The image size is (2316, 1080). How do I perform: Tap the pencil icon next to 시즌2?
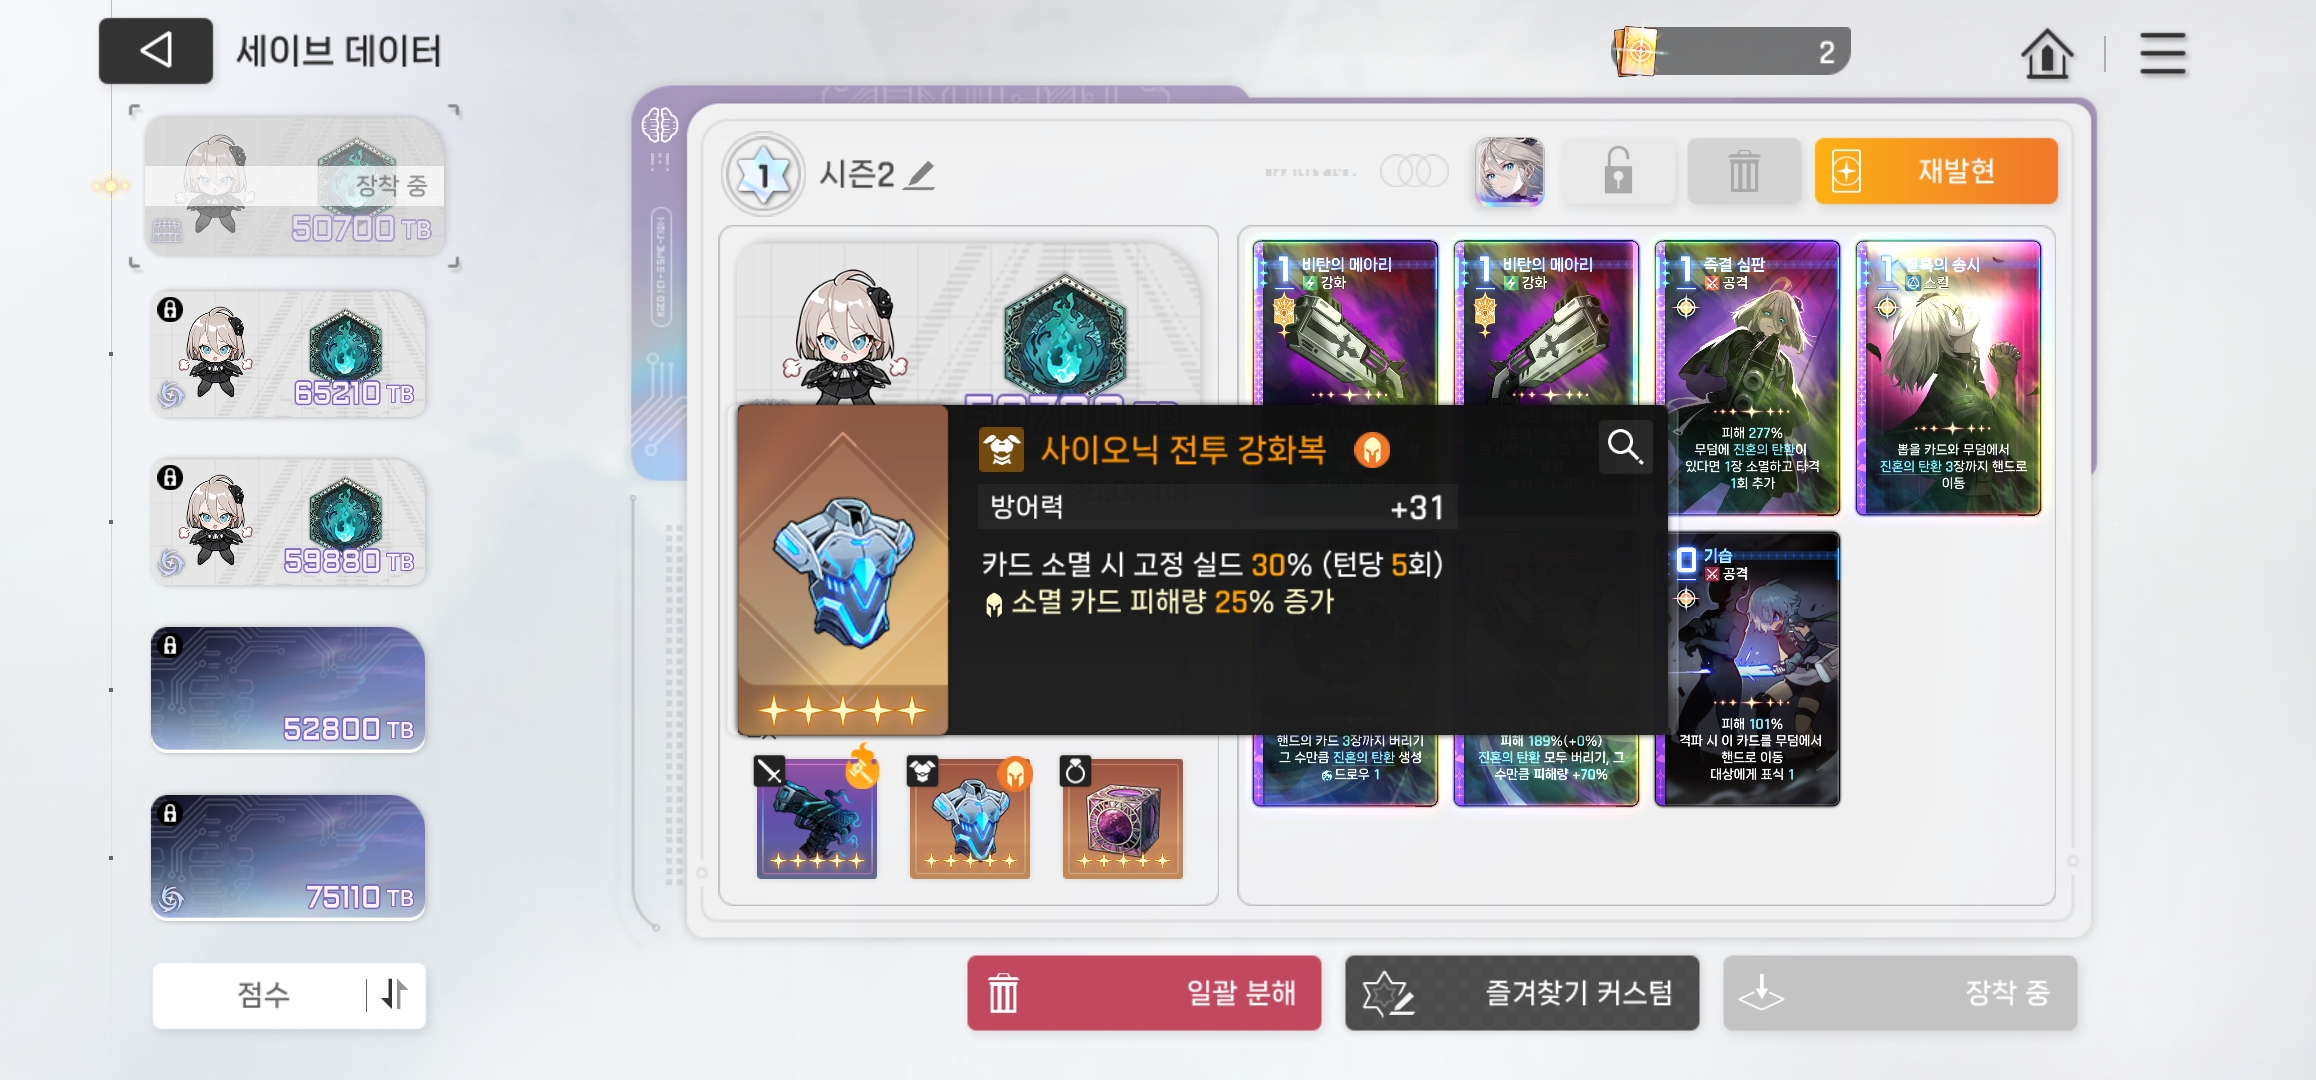click(x=919, y=175)
